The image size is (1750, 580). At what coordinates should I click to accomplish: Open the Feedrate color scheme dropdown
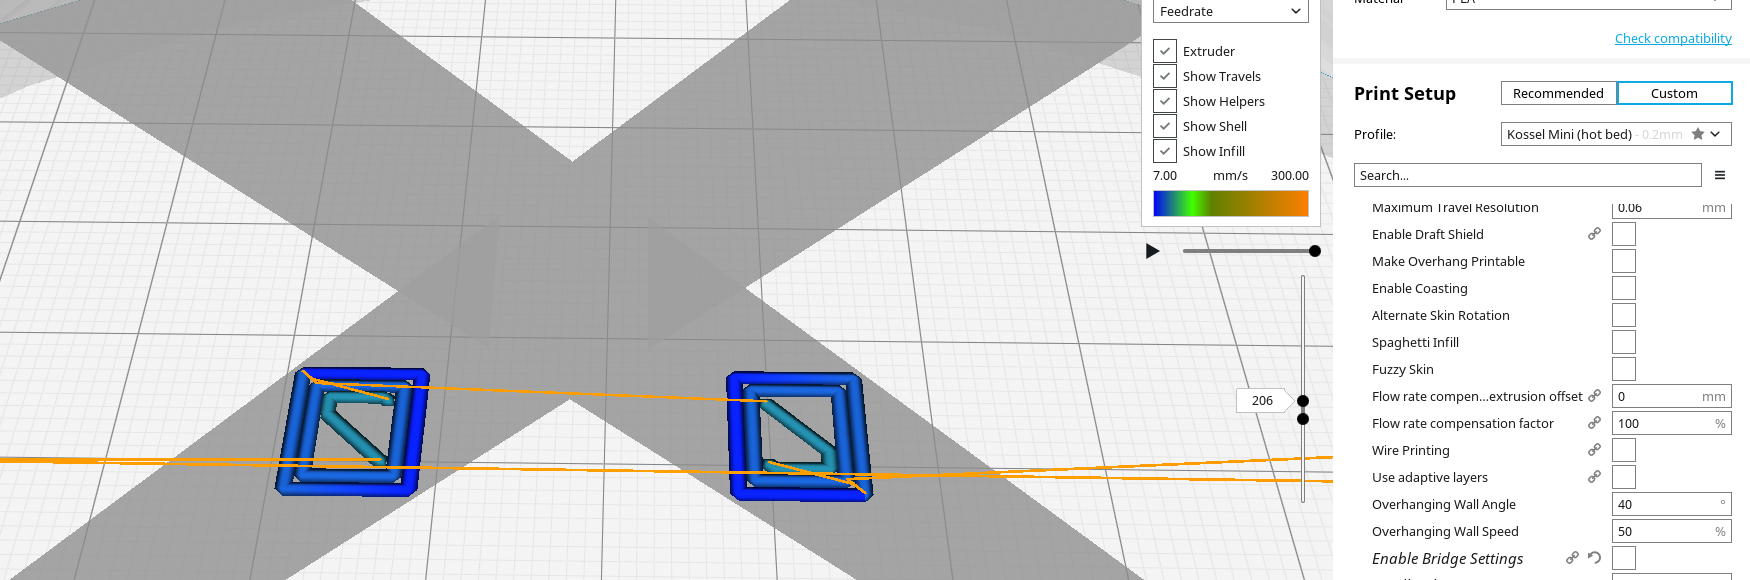tap(1231, 11)
